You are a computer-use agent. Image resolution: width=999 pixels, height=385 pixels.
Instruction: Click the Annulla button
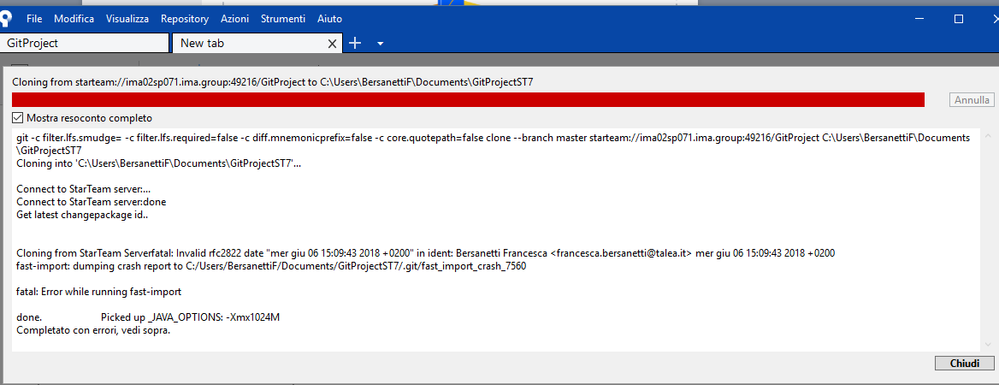point(971,100)
